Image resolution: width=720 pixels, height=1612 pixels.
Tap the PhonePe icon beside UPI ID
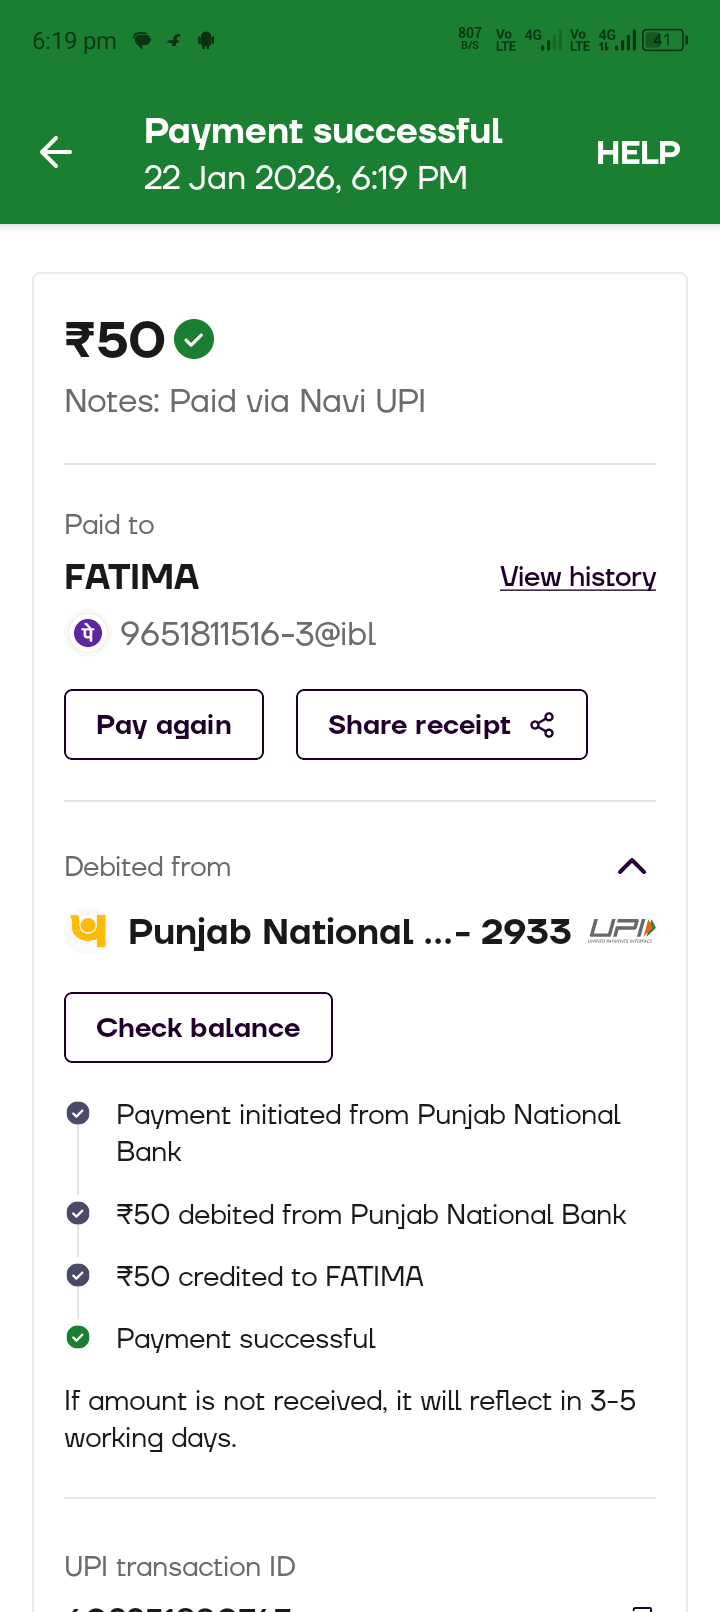click(88, 633)
